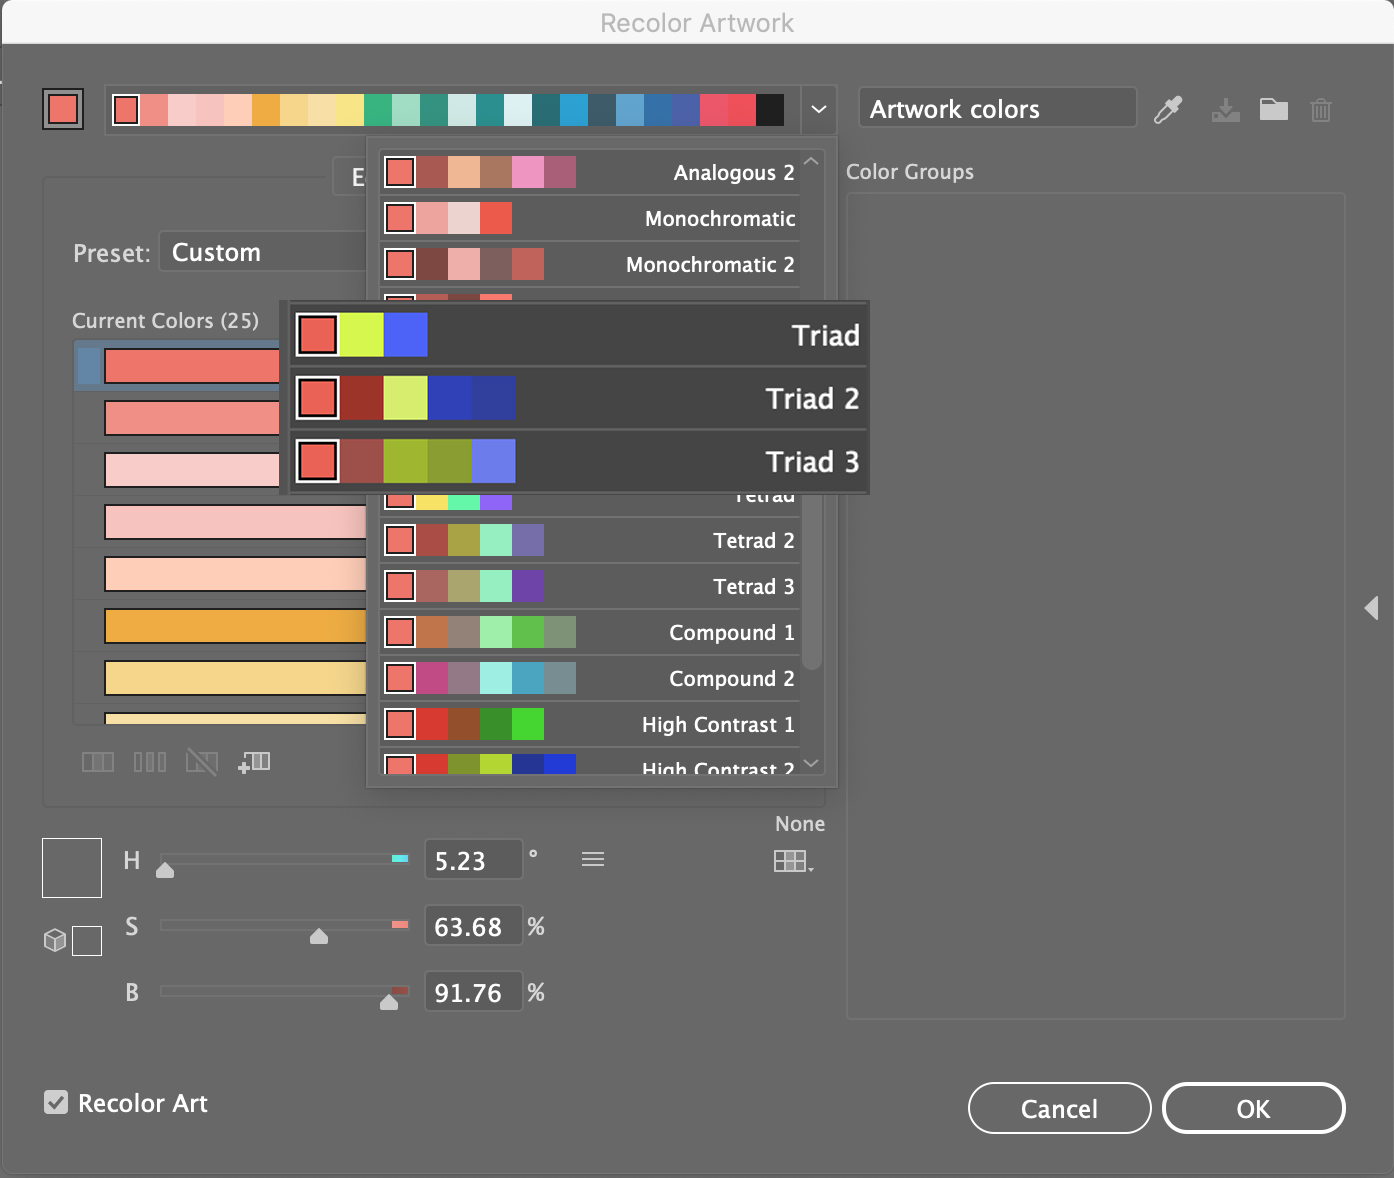Click the new row icon below color list
This screenshot has height=1178, width=1394.
(x=254, y=763)
